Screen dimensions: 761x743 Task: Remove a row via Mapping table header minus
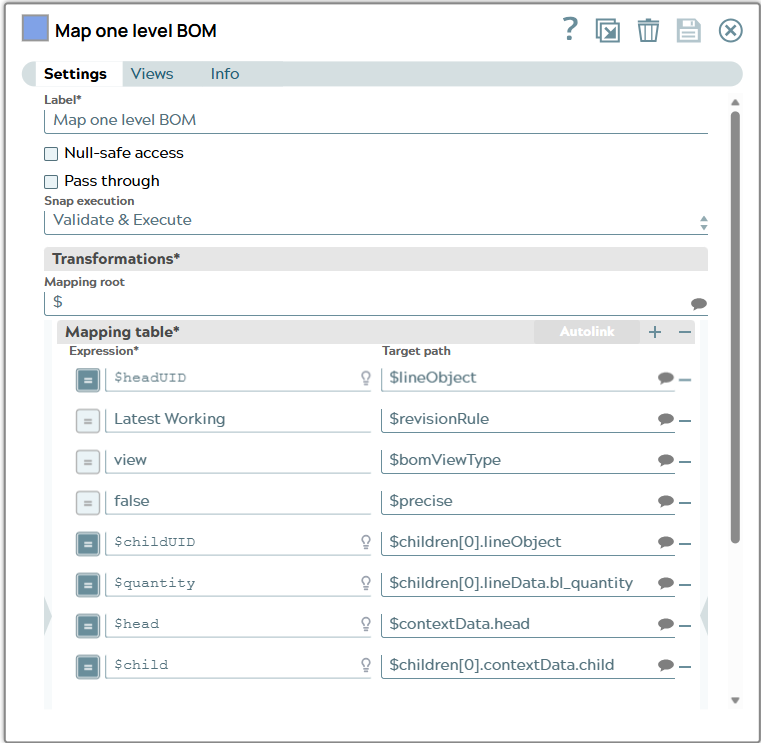(685, 332)
